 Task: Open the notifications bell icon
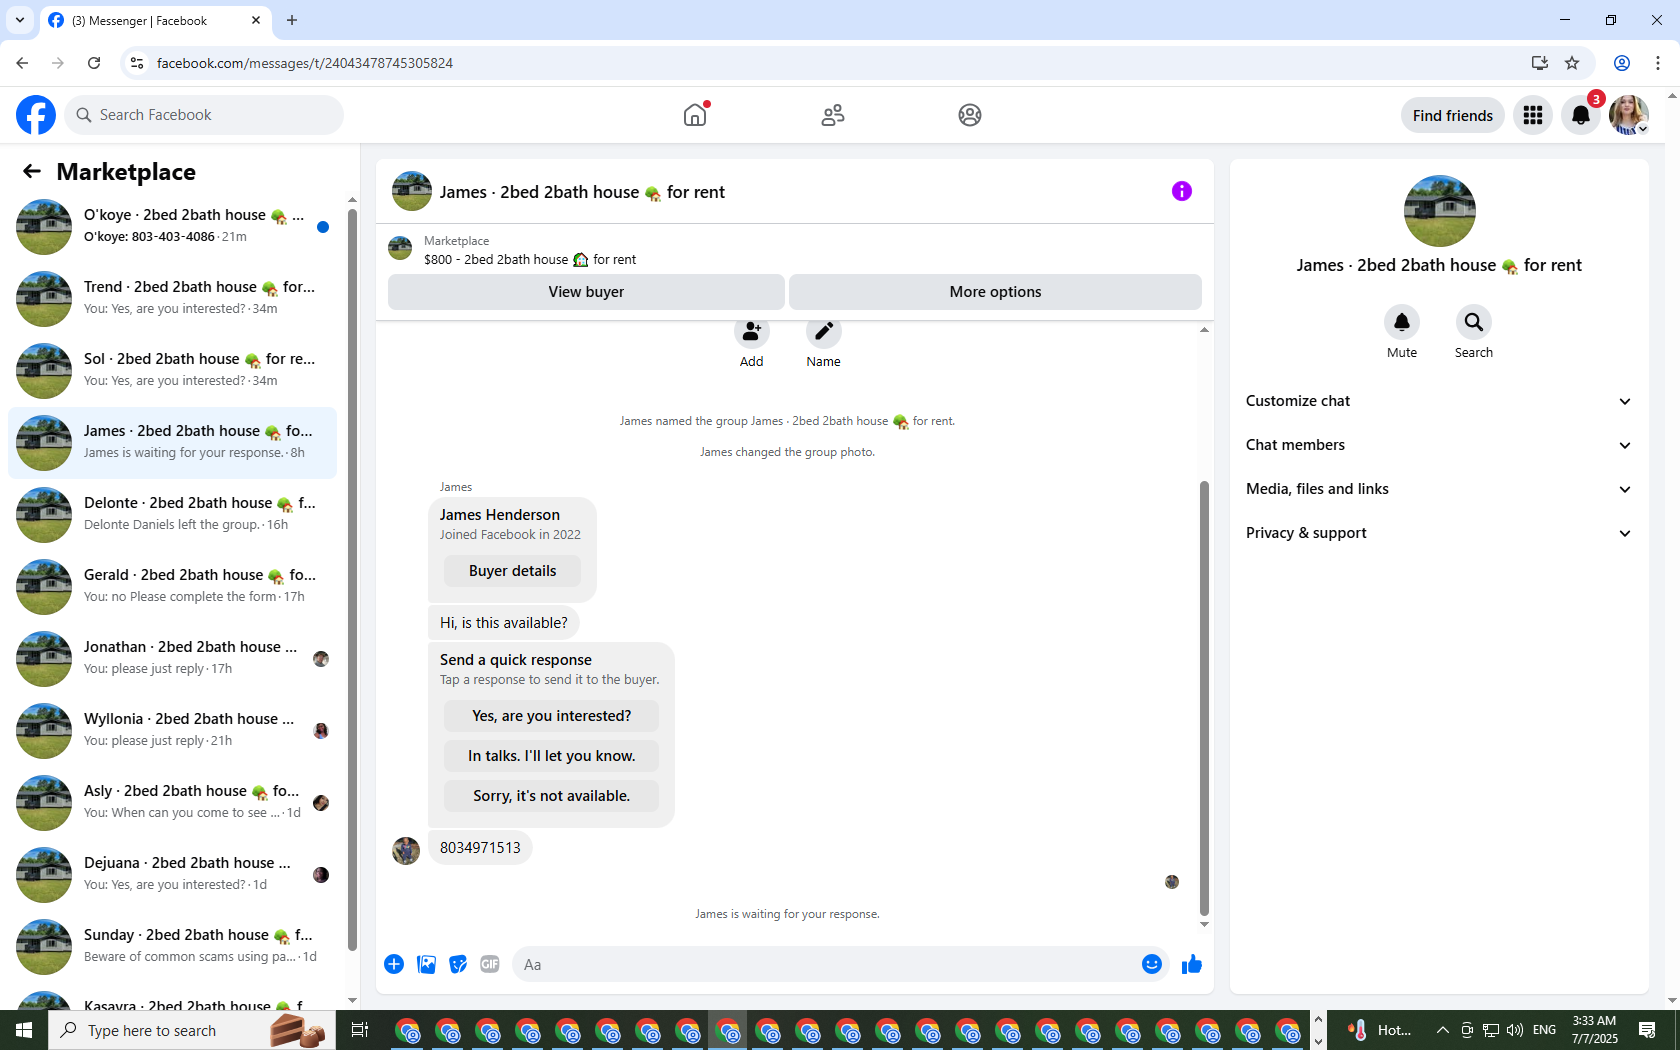(1581, 115)
